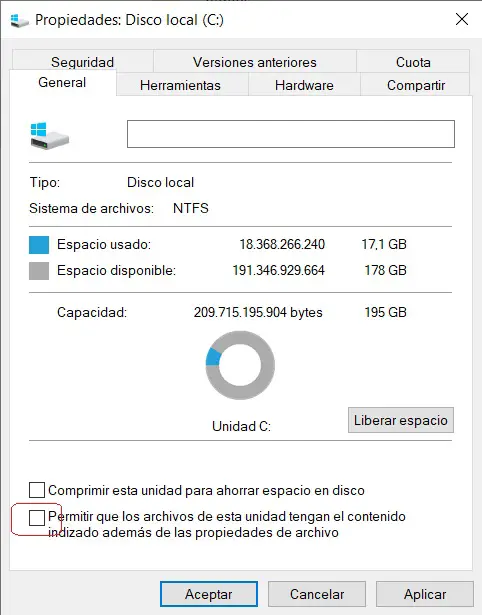
Task: Enable Comprimir esta unidad checkbox
Action: [37, 490]
